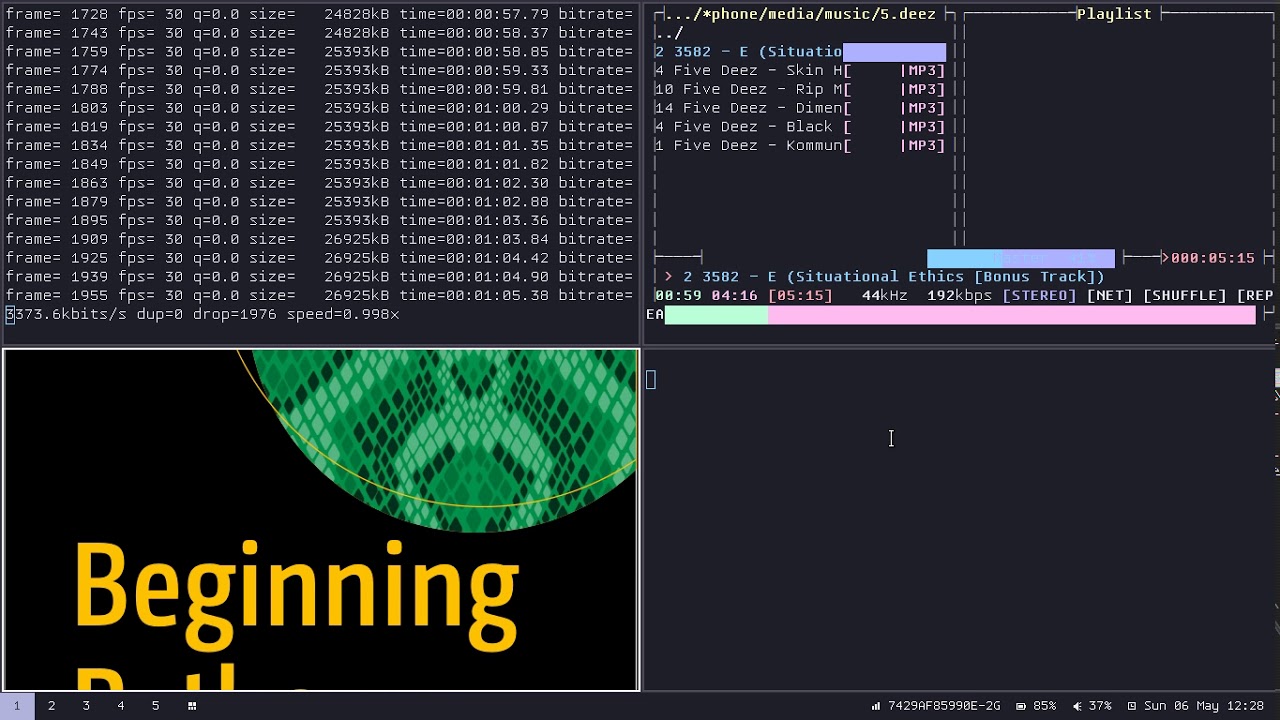The image size is (1280, 720).
Task: Click the music directory path header
Action: tap(801, 14)
